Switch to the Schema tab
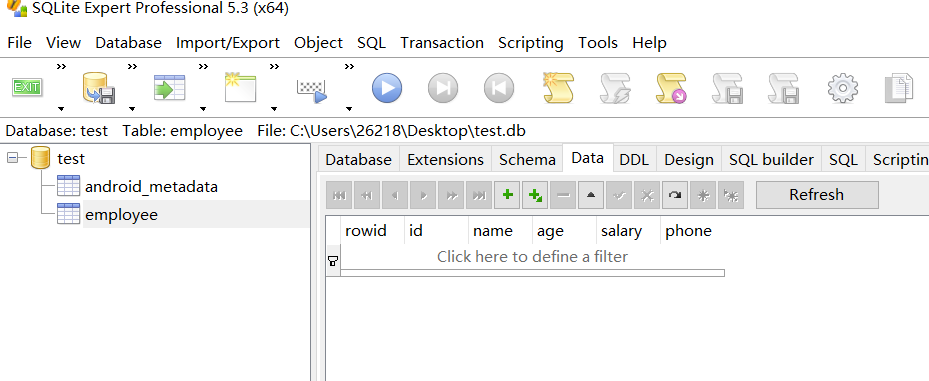929x381 pixels. (527, 159)
